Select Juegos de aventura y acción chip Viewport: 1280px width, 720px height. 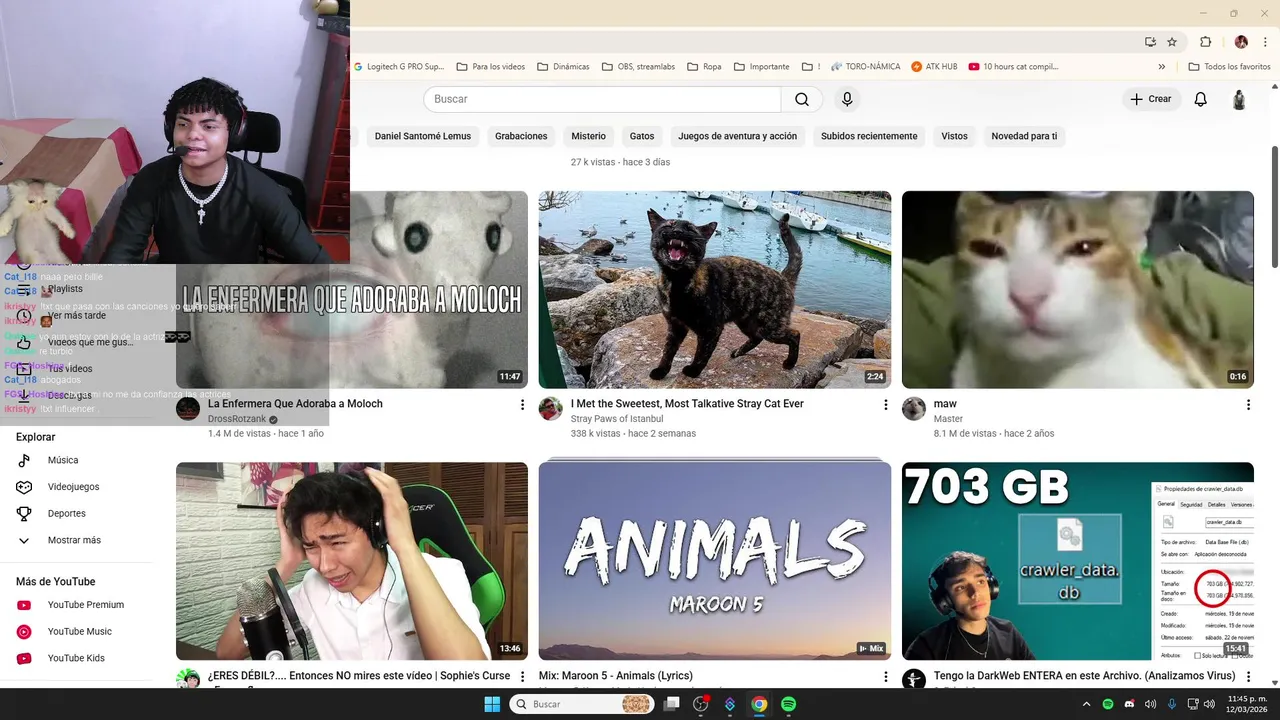(737, 136)
